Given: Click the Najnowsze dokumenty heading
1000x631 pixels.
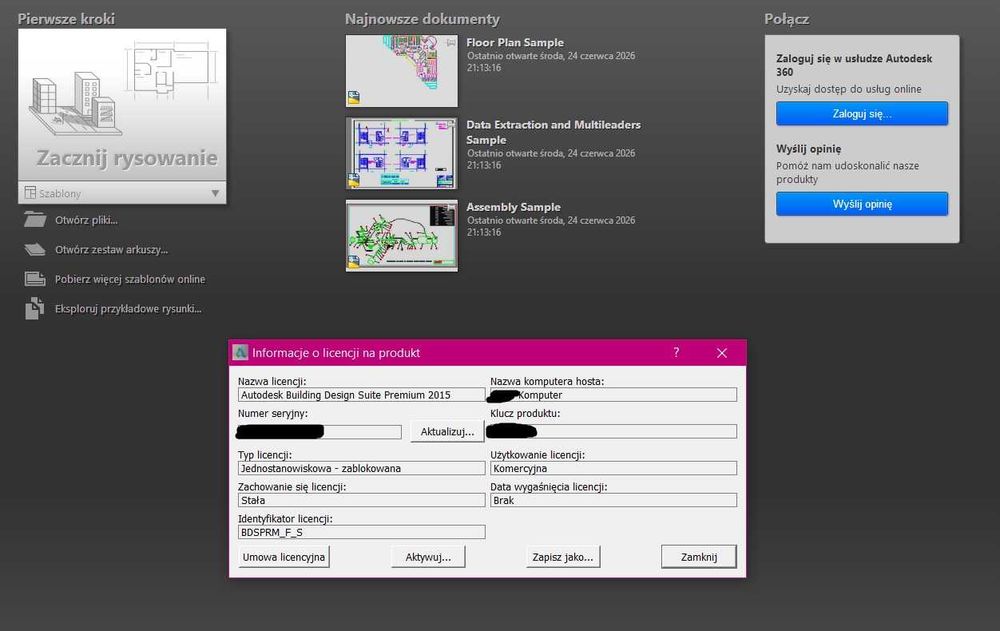Looking at the screenshot, I should click(x=422, y=19).
